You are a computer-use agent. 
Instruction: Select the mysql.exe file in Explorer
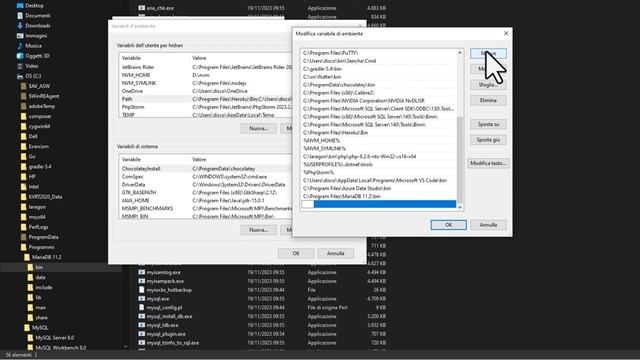[158, 299]
